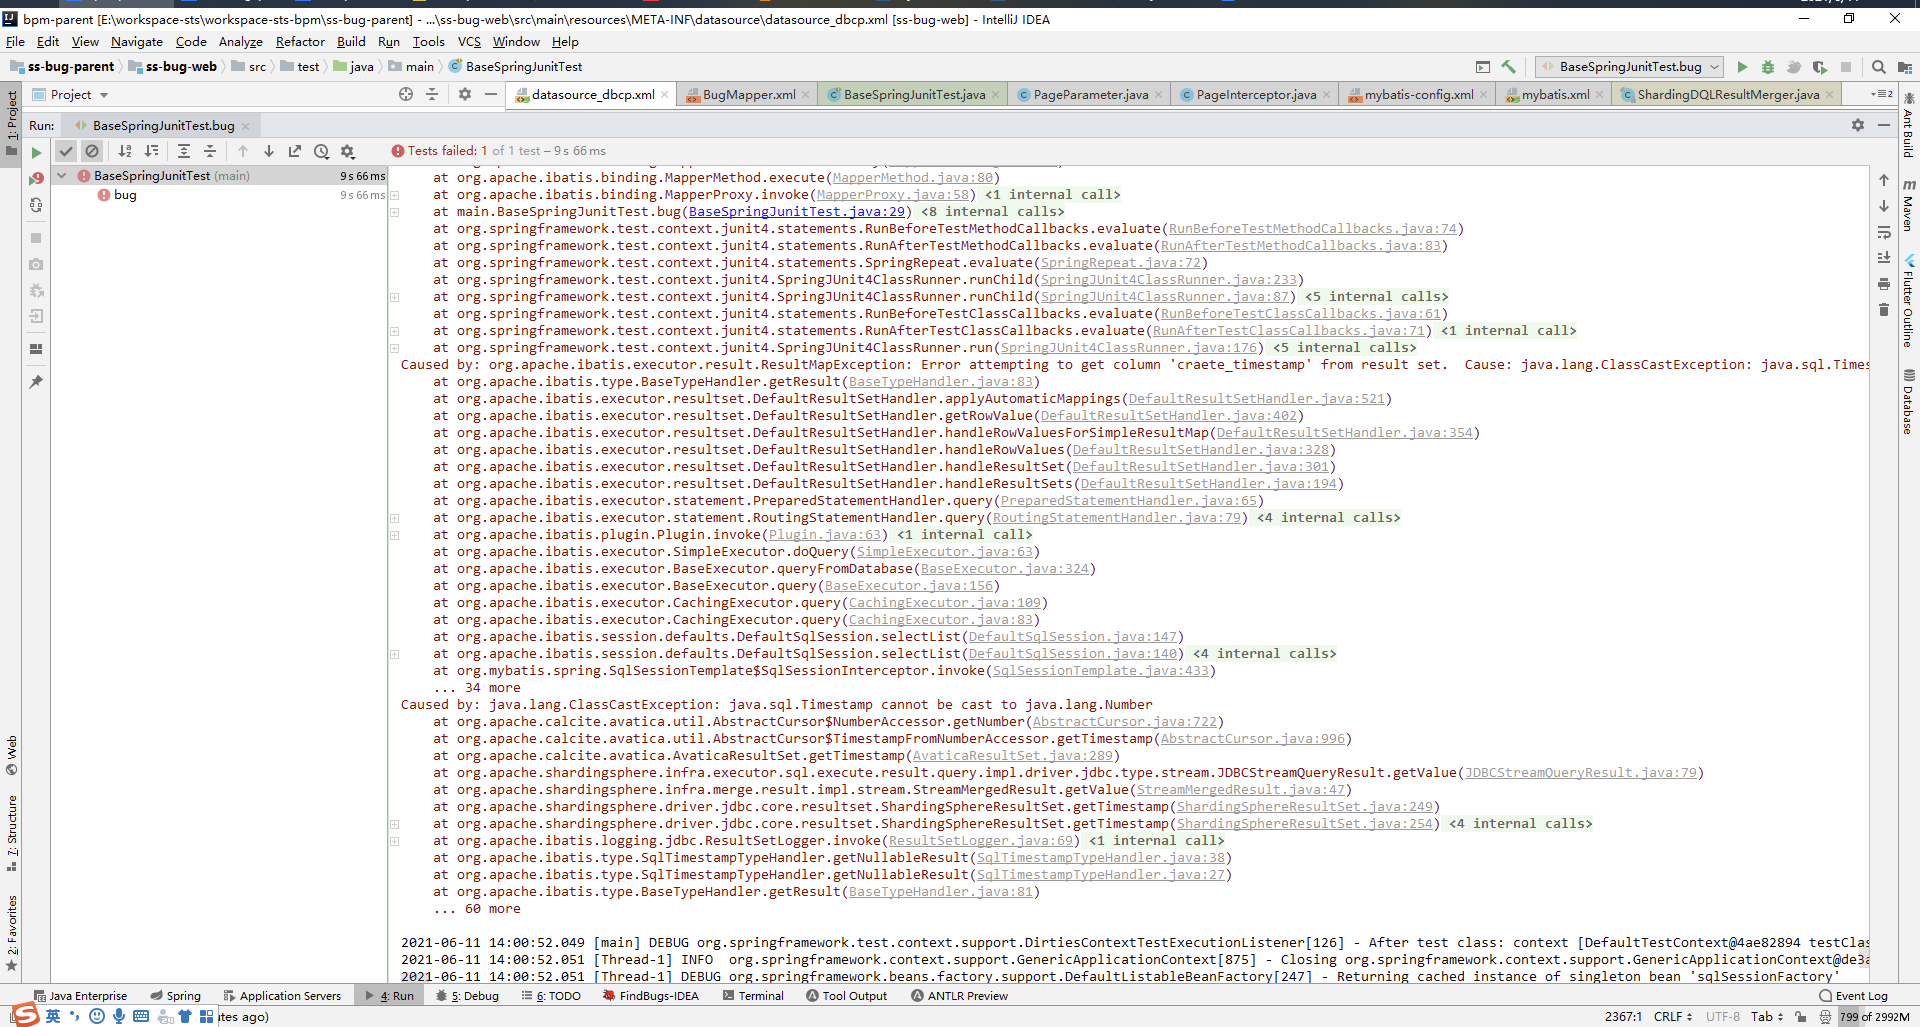Export test results icon
The width and height of the screenshot is (1920, 1027).
[x=295, y=151]
